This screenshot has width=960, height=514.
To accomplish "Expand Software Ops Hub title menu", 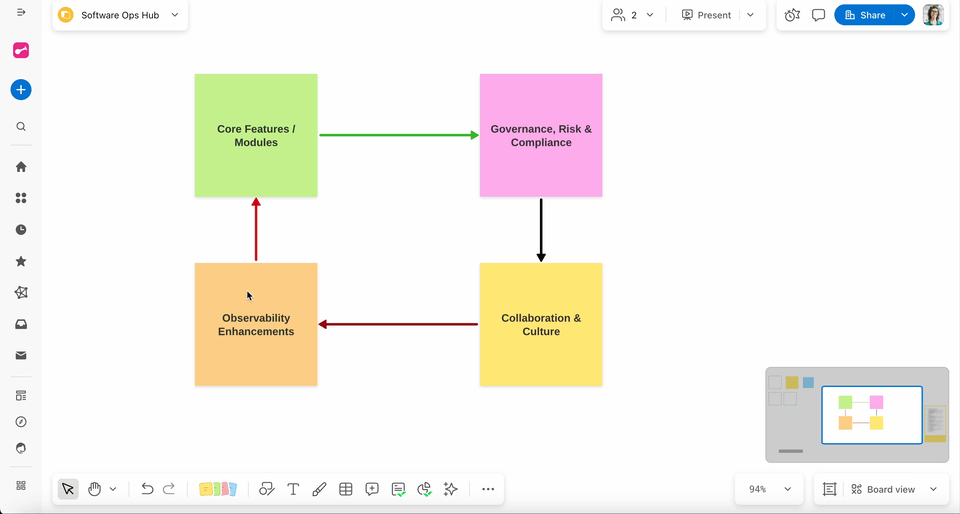I will [175, 15].
